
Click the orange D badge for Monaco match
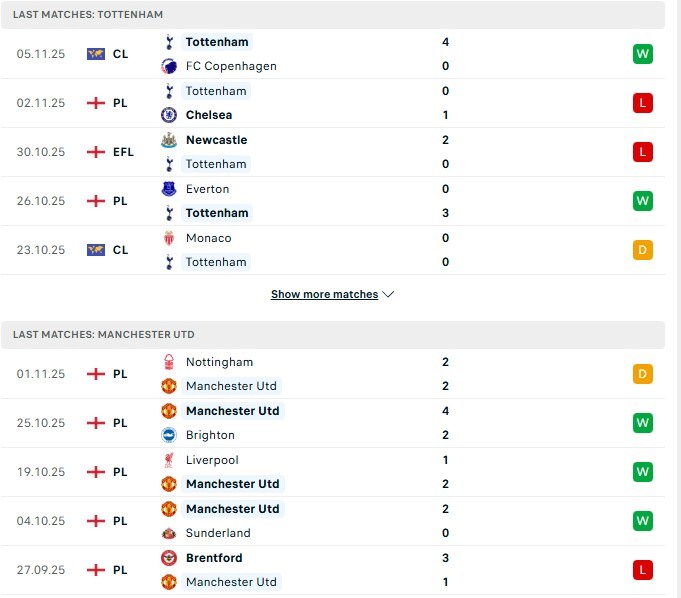tap(643, 250)
